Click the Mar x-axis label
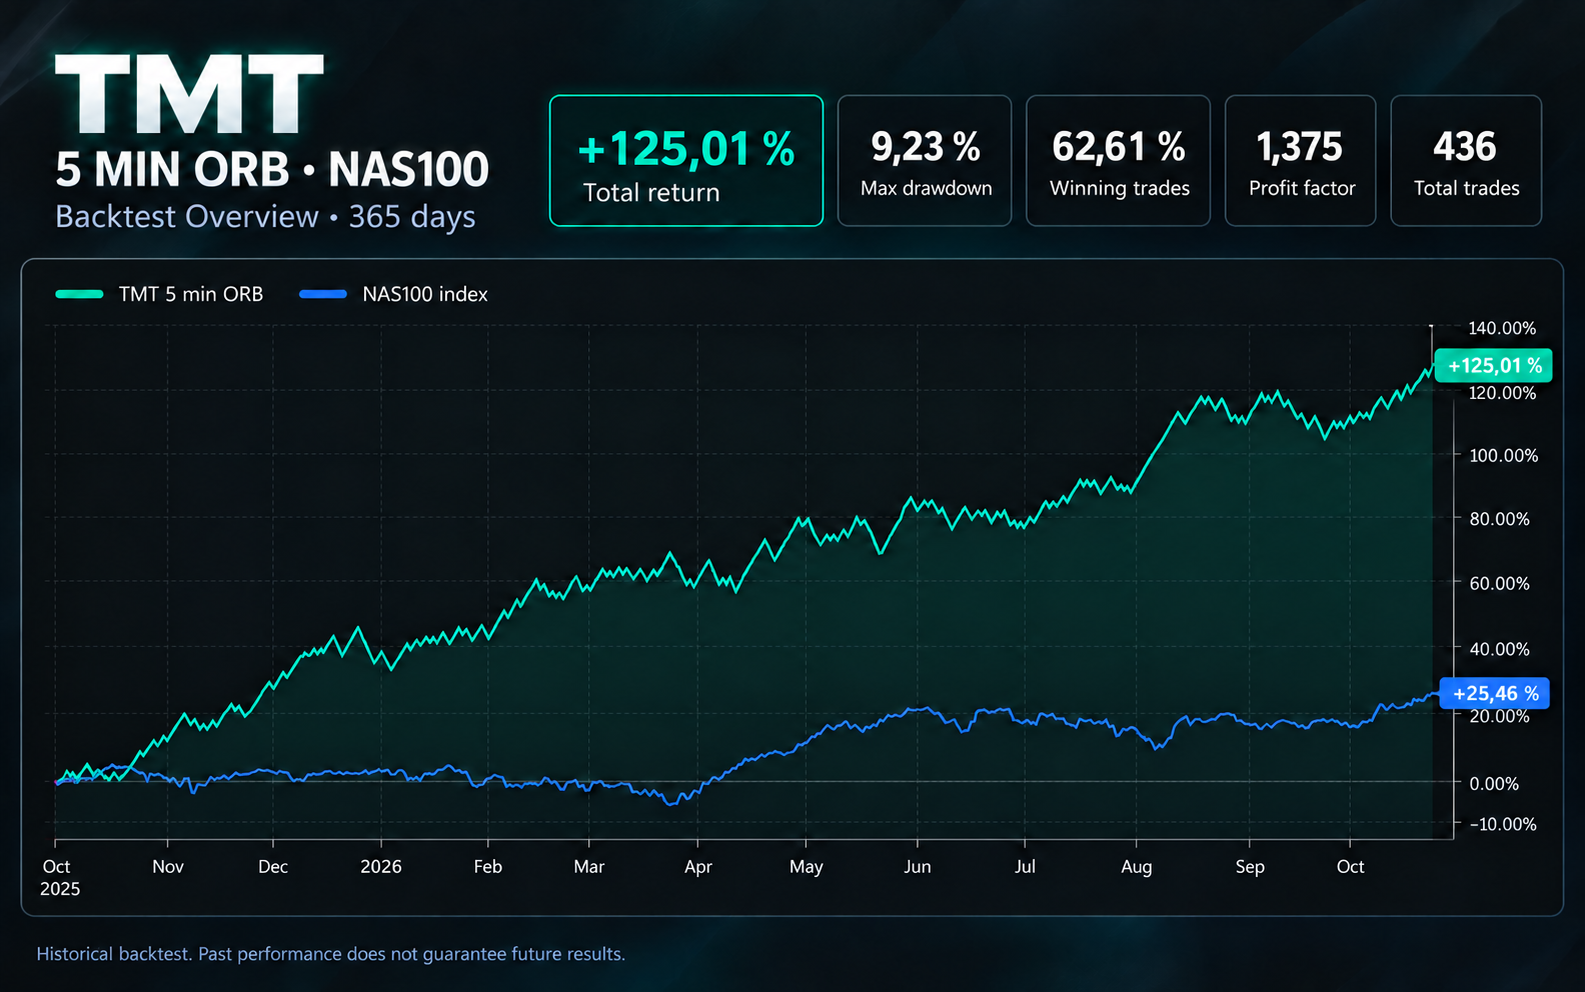1585x992 pixels. point(589,867)
